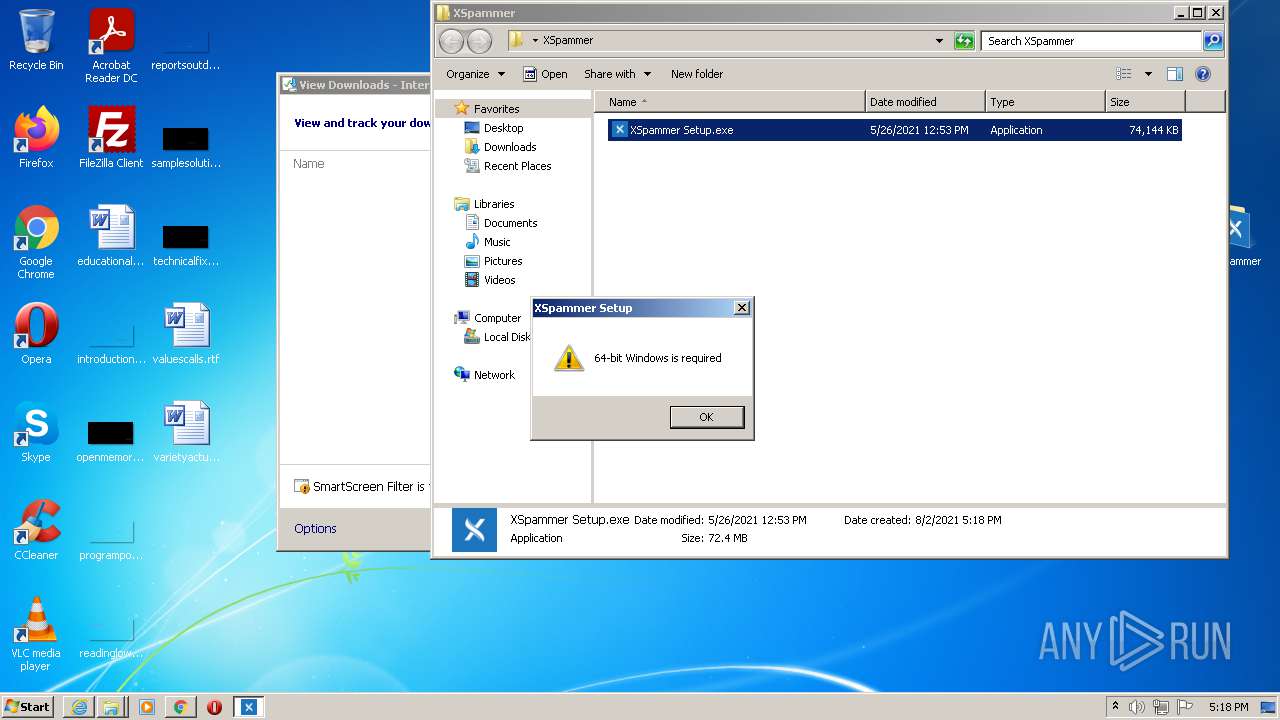Open Music library in navigation pane
The image size is (1280, 720).
pos(497,242)
